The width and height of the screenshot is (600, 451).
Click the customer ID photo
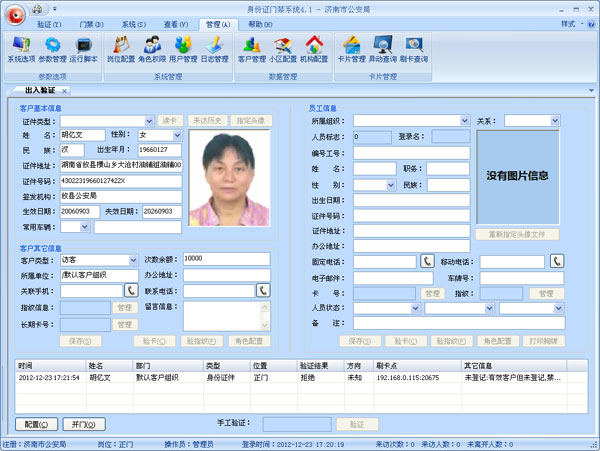tap(229, 178)
